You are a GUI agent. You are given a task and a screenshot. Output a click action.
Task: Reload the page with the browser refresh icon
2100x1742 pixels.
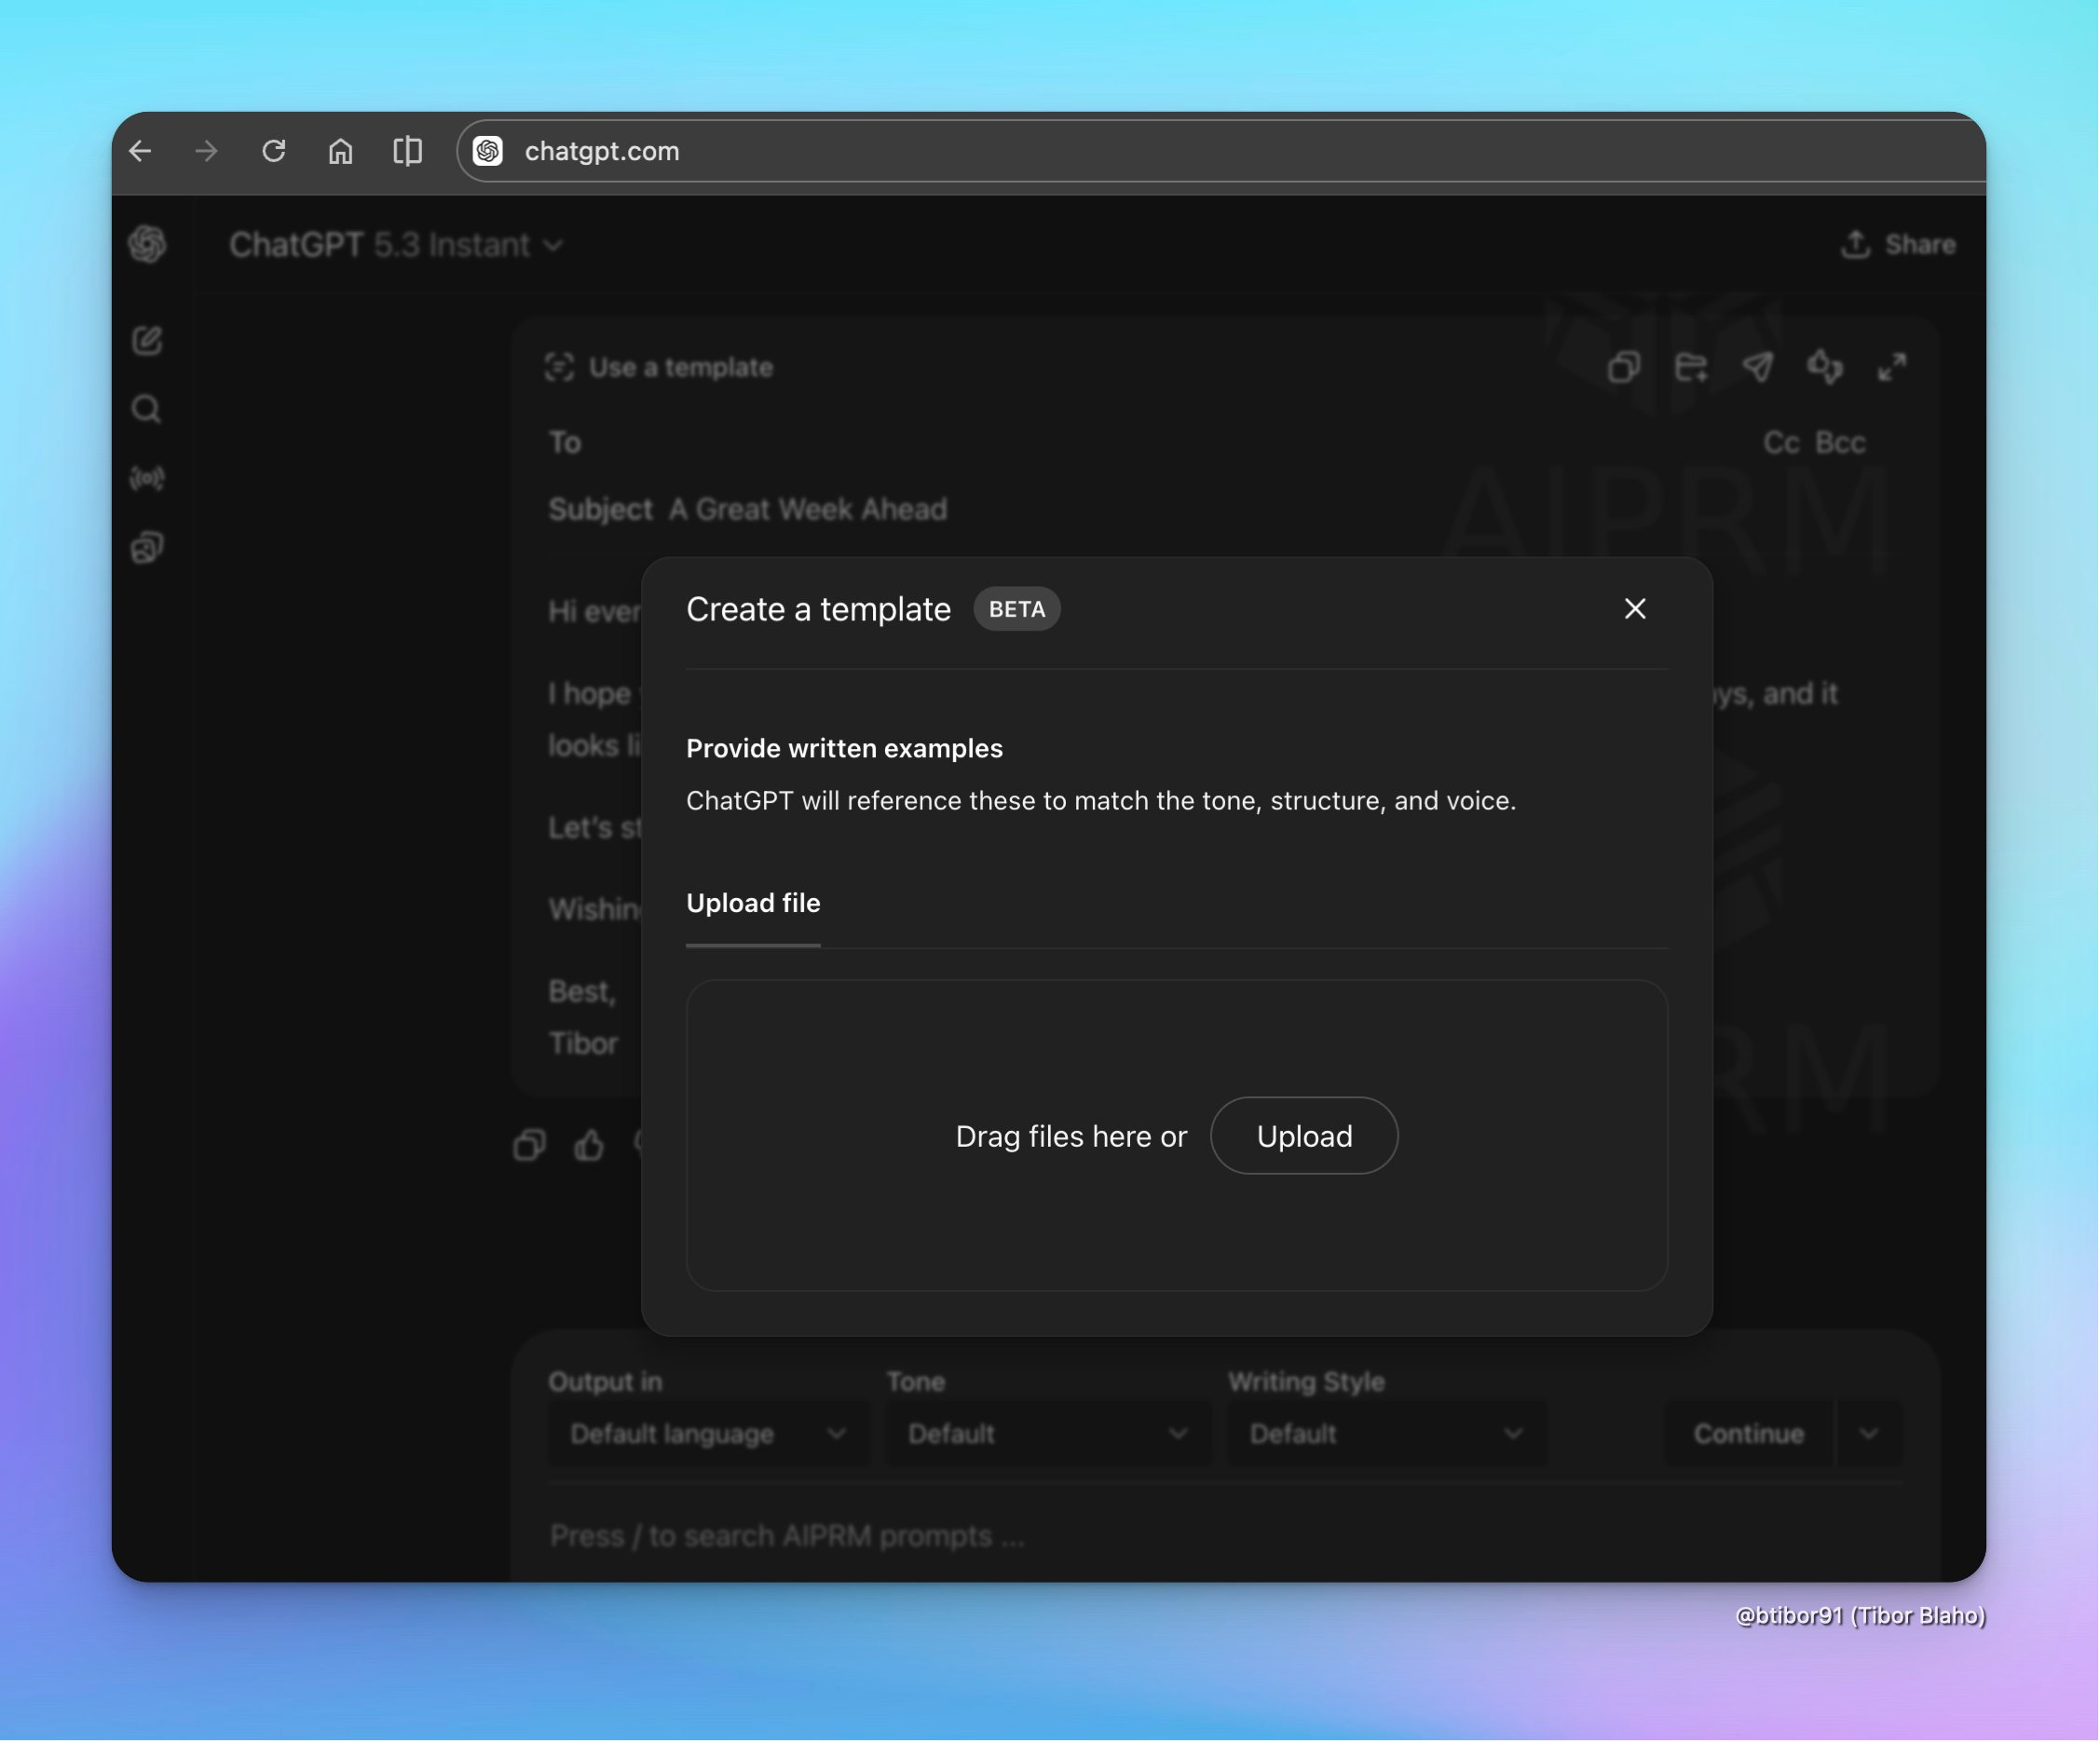273,151
